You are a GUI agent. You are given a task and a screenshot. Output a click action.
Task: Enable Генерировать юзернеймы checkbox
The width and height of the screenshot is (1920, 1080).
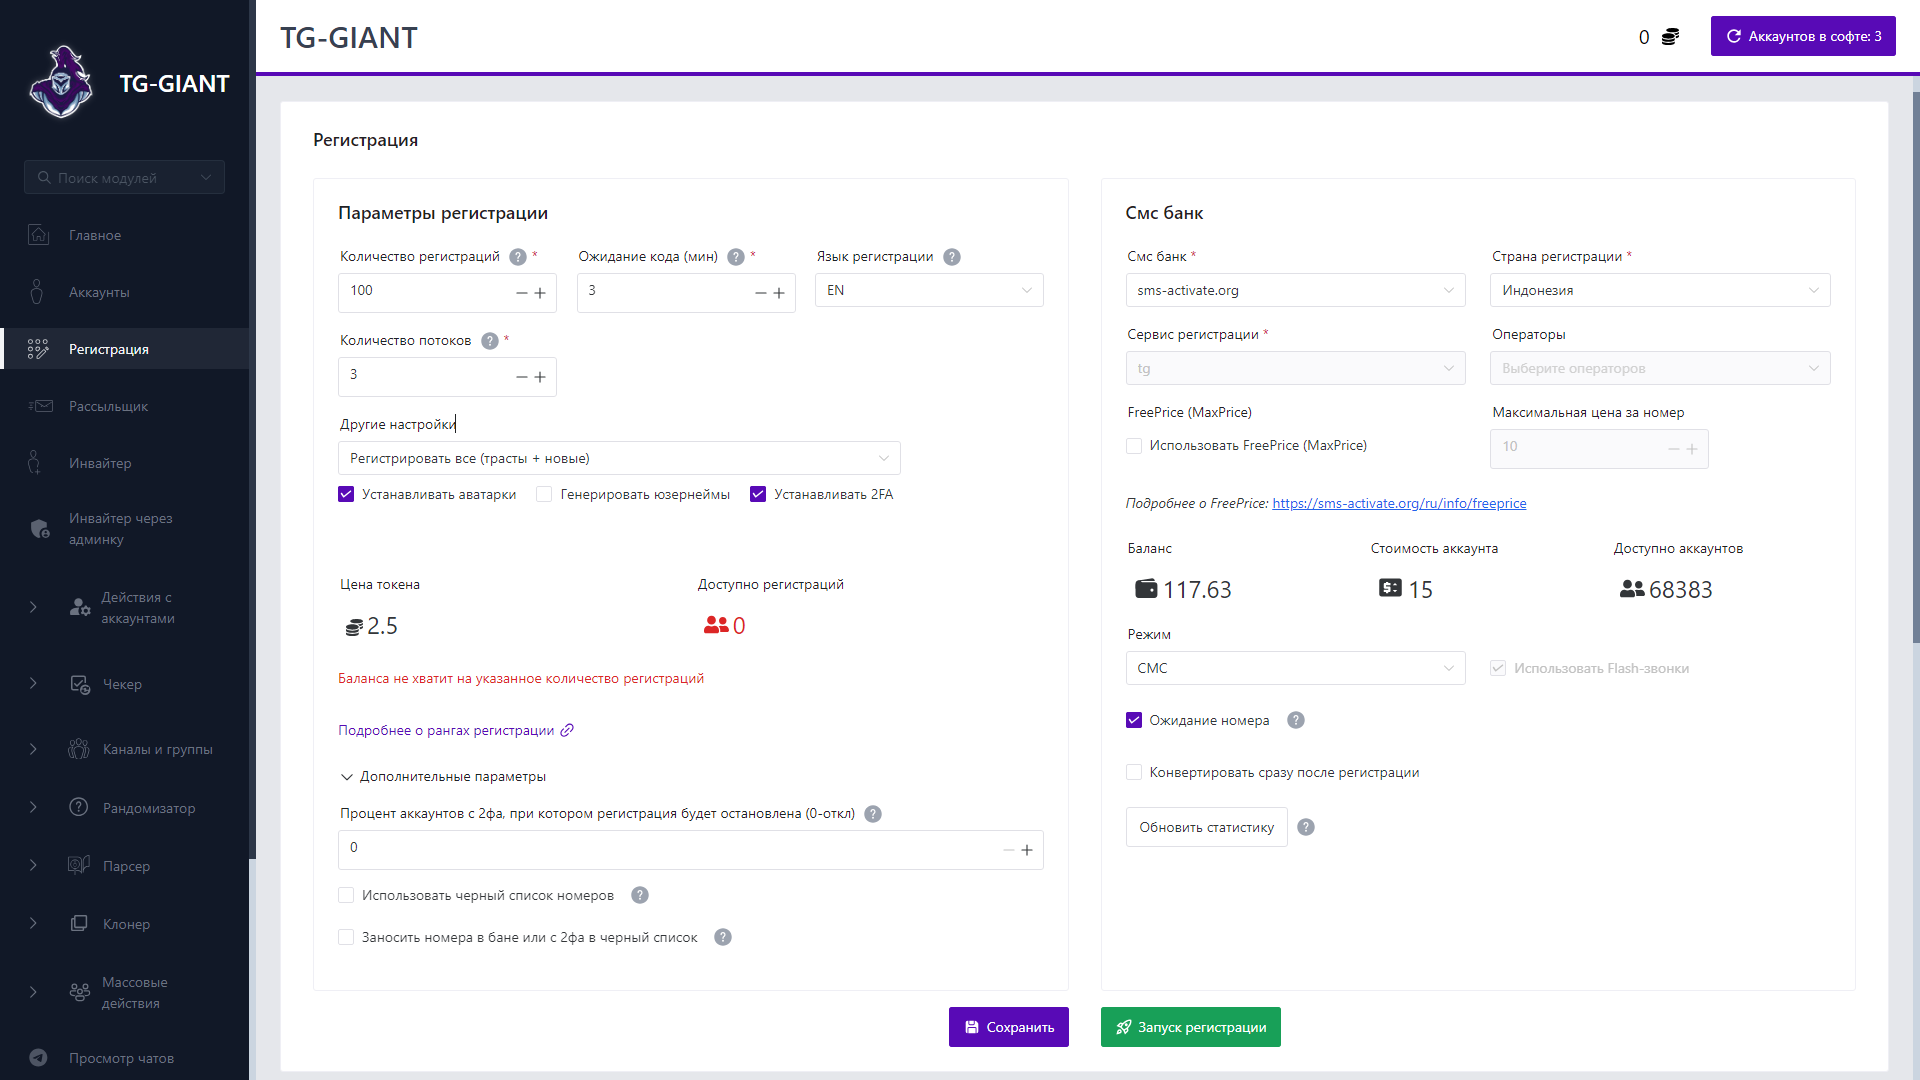click(x=544, y=494)
